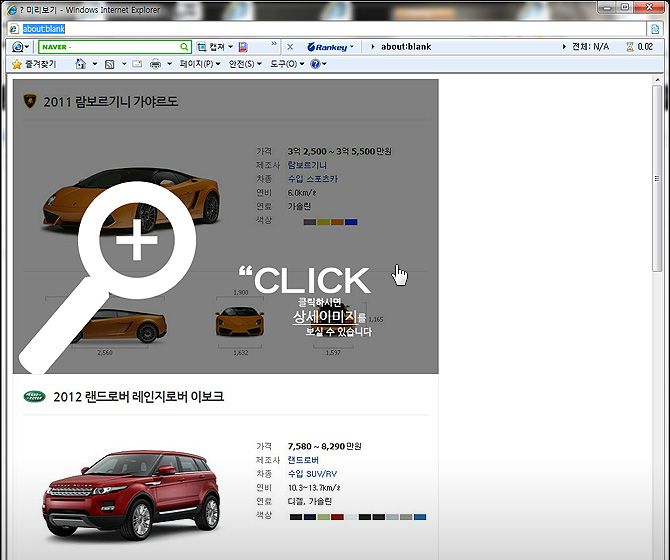Open the 도구(O) menu
The image size is (670, 560).
pos(287,64)
